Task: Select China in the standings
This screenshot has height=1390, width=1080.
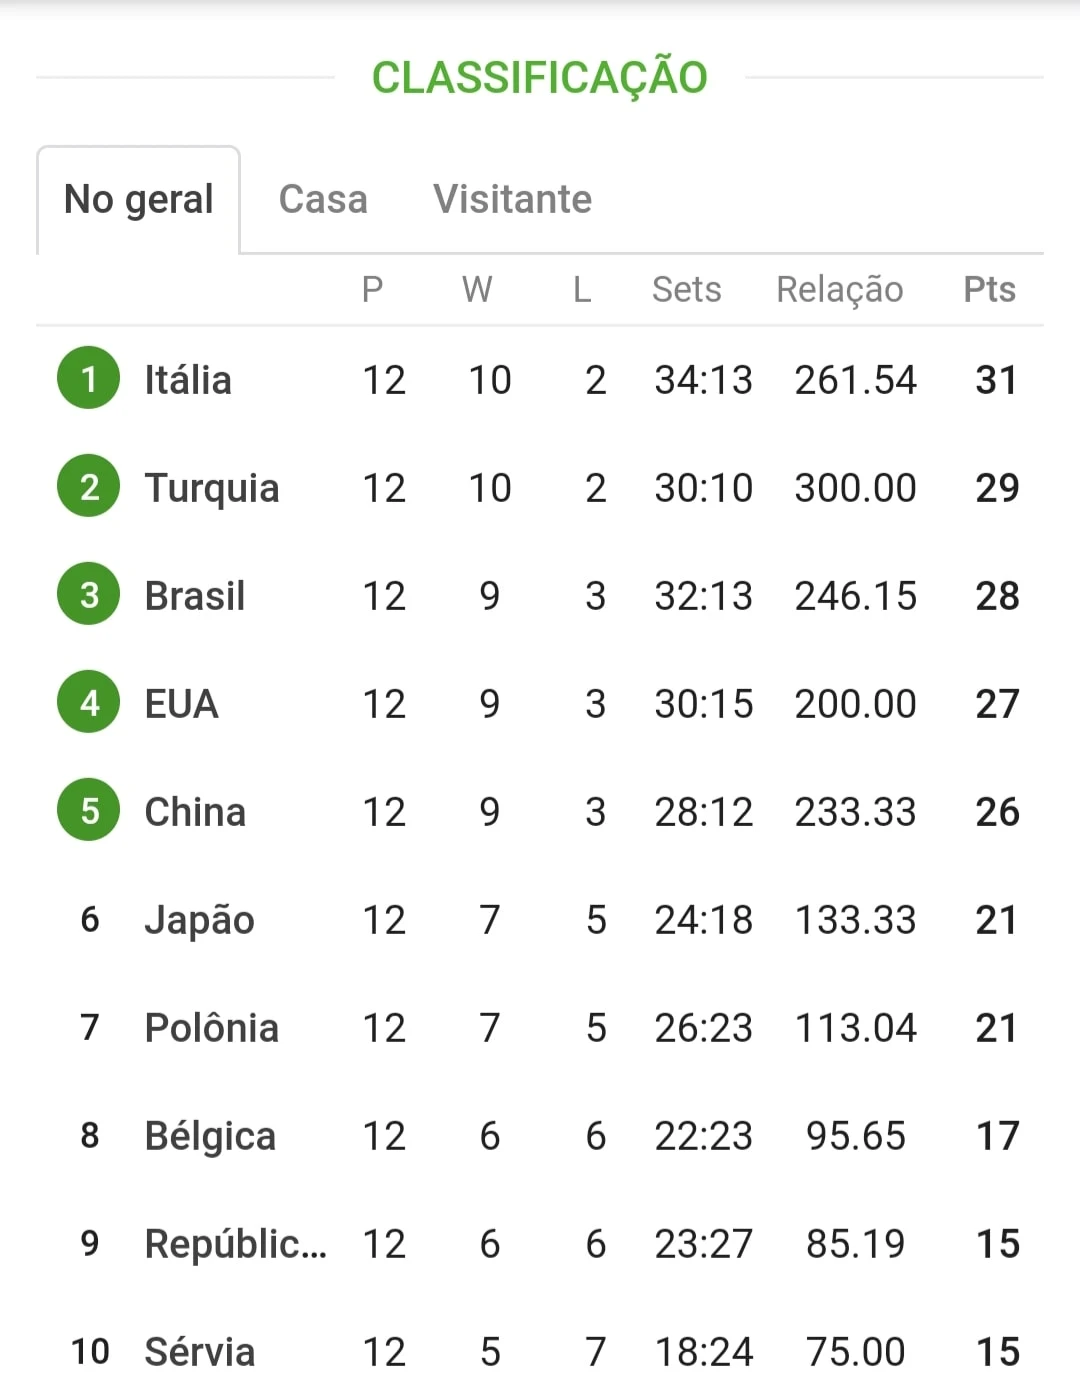Action: [195, 812]
